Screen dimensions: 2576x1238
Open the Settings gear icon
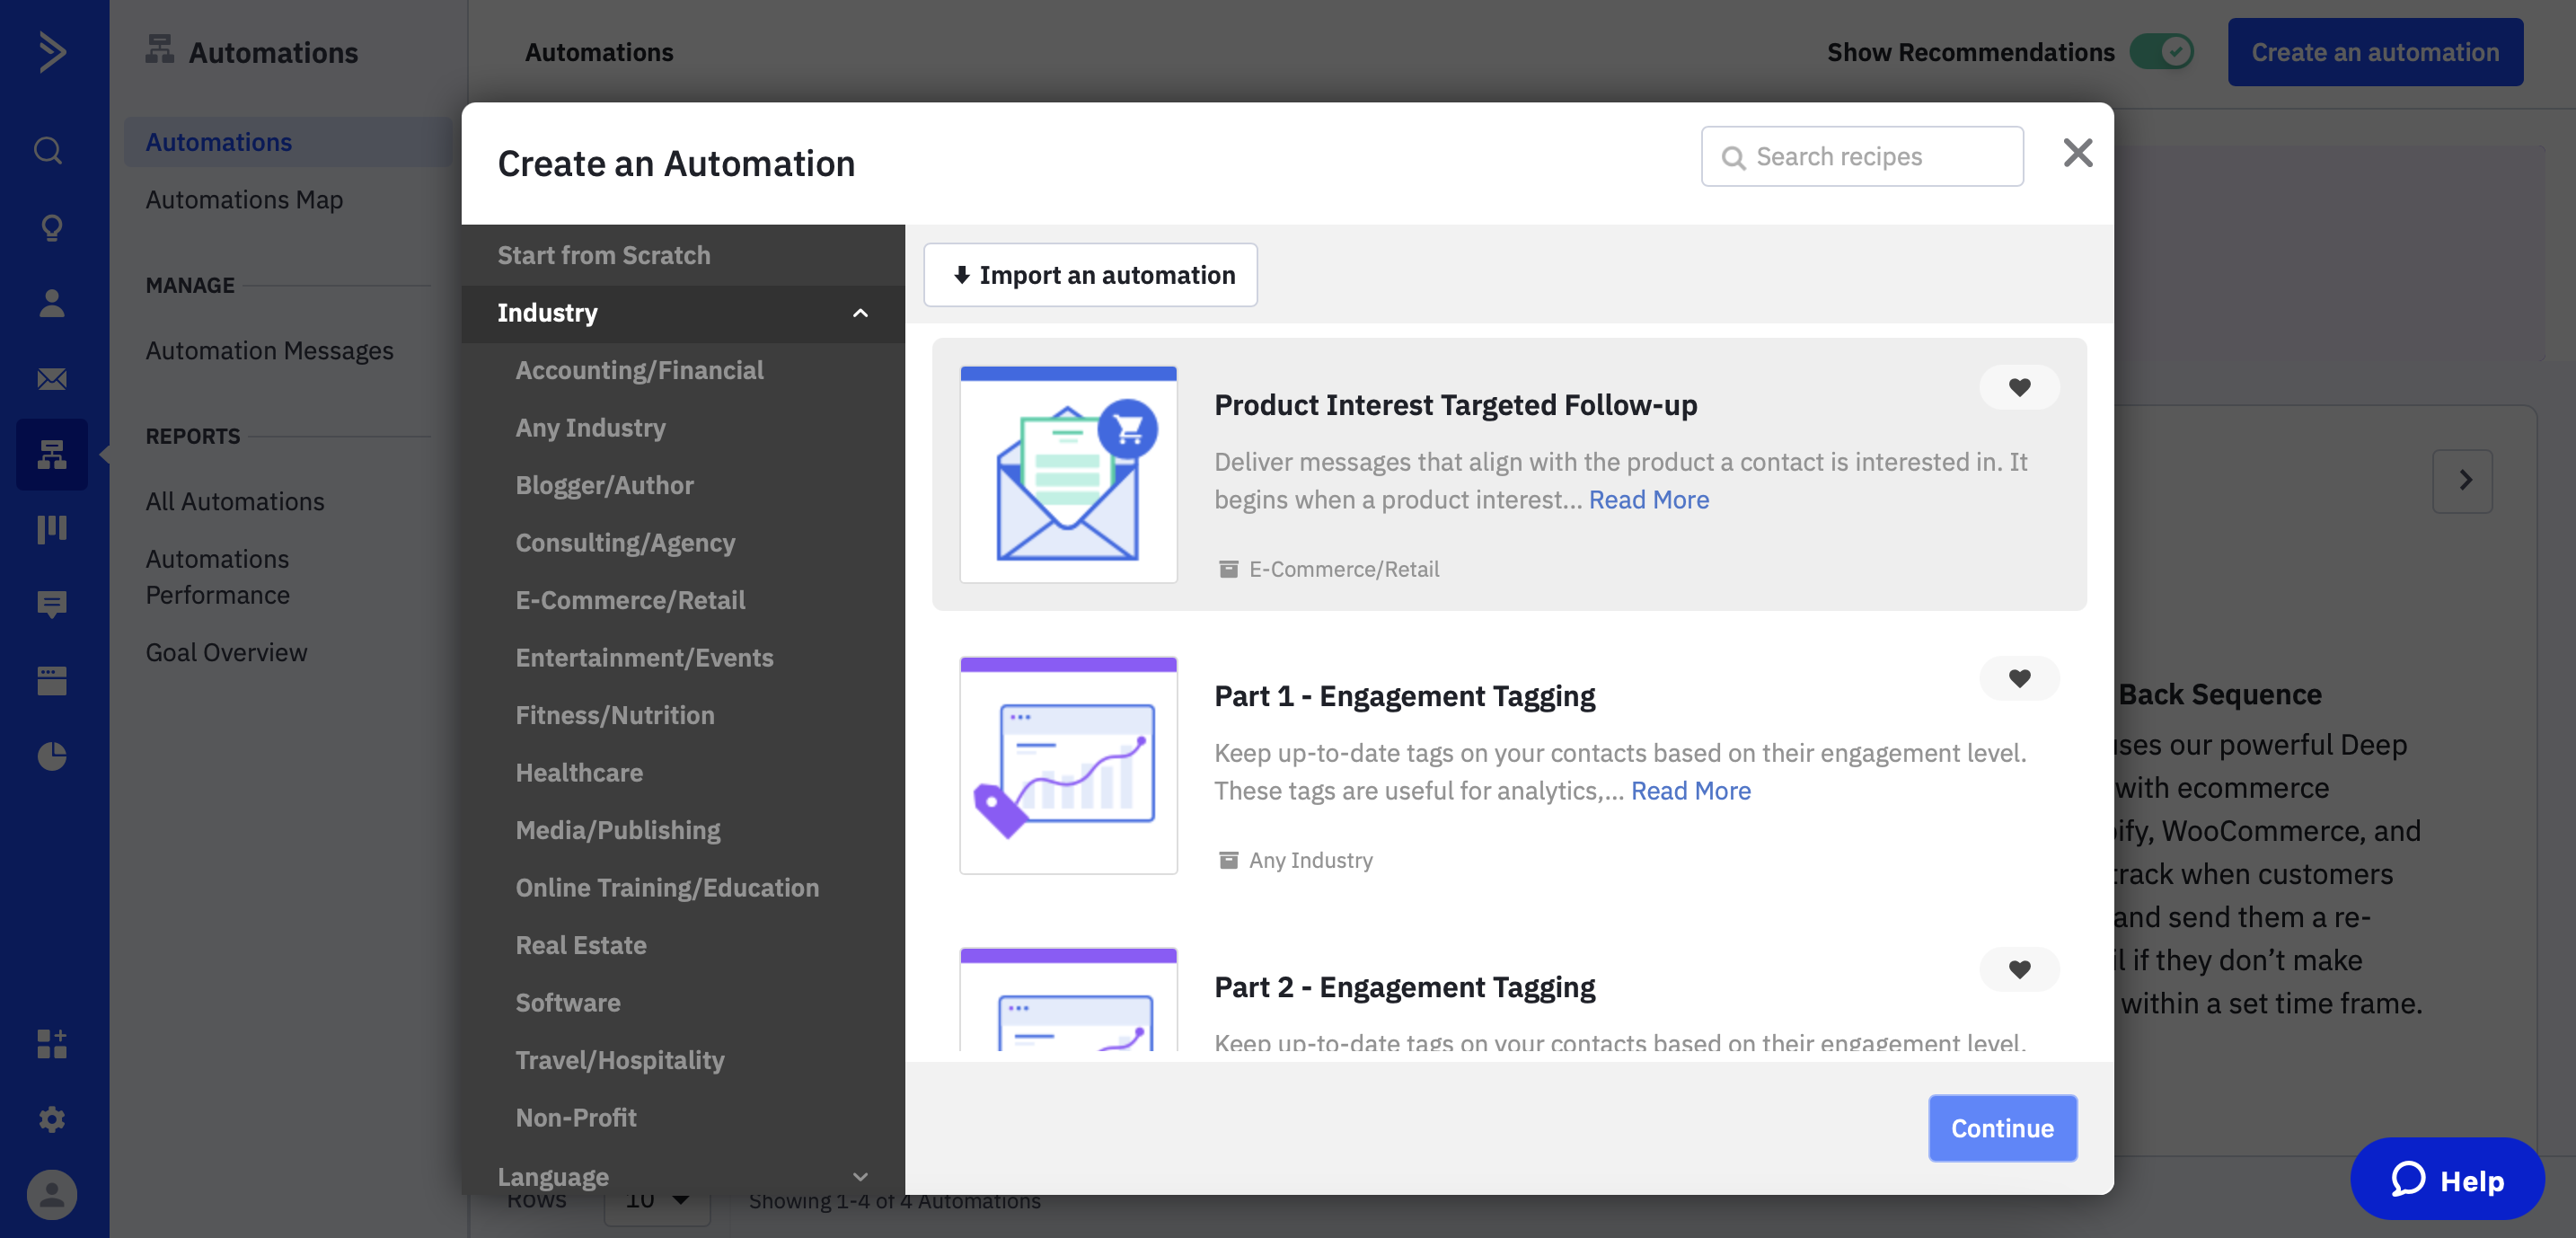pos(51,1119)
